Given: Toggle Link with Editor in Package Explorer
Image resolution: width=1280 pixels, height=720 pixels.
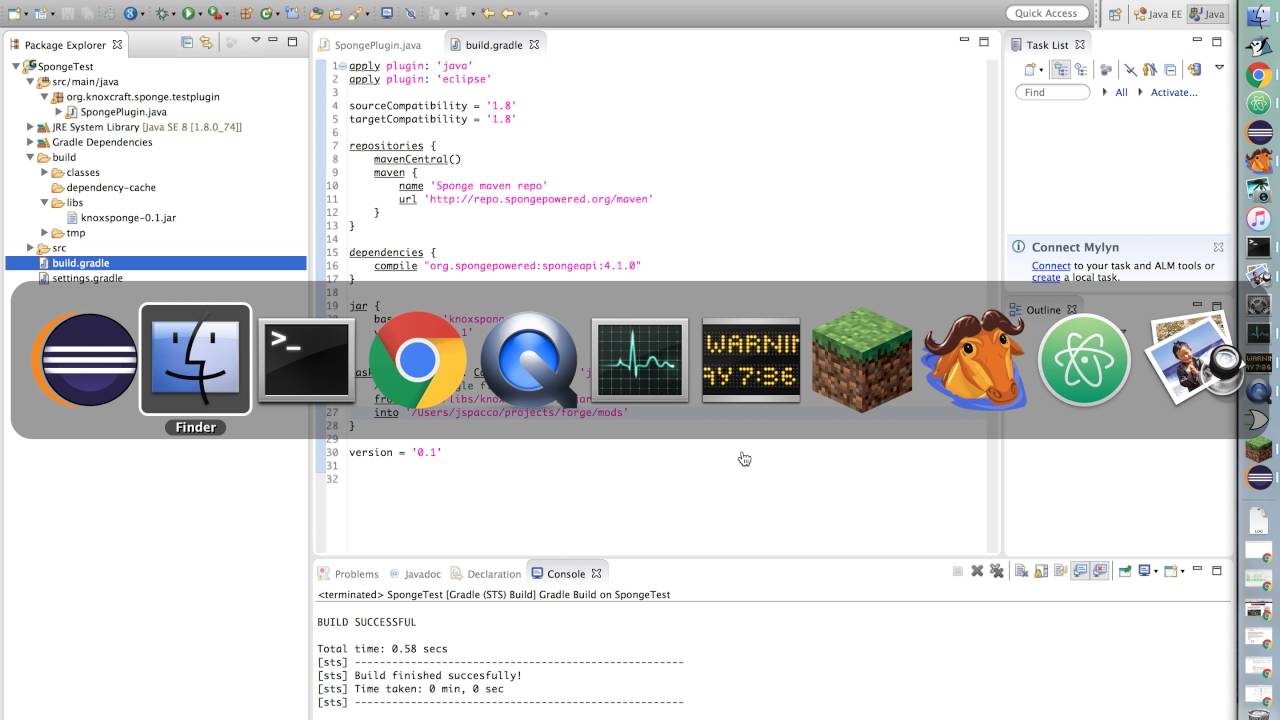Looking at the screenshot, I should tap(206, 42).
